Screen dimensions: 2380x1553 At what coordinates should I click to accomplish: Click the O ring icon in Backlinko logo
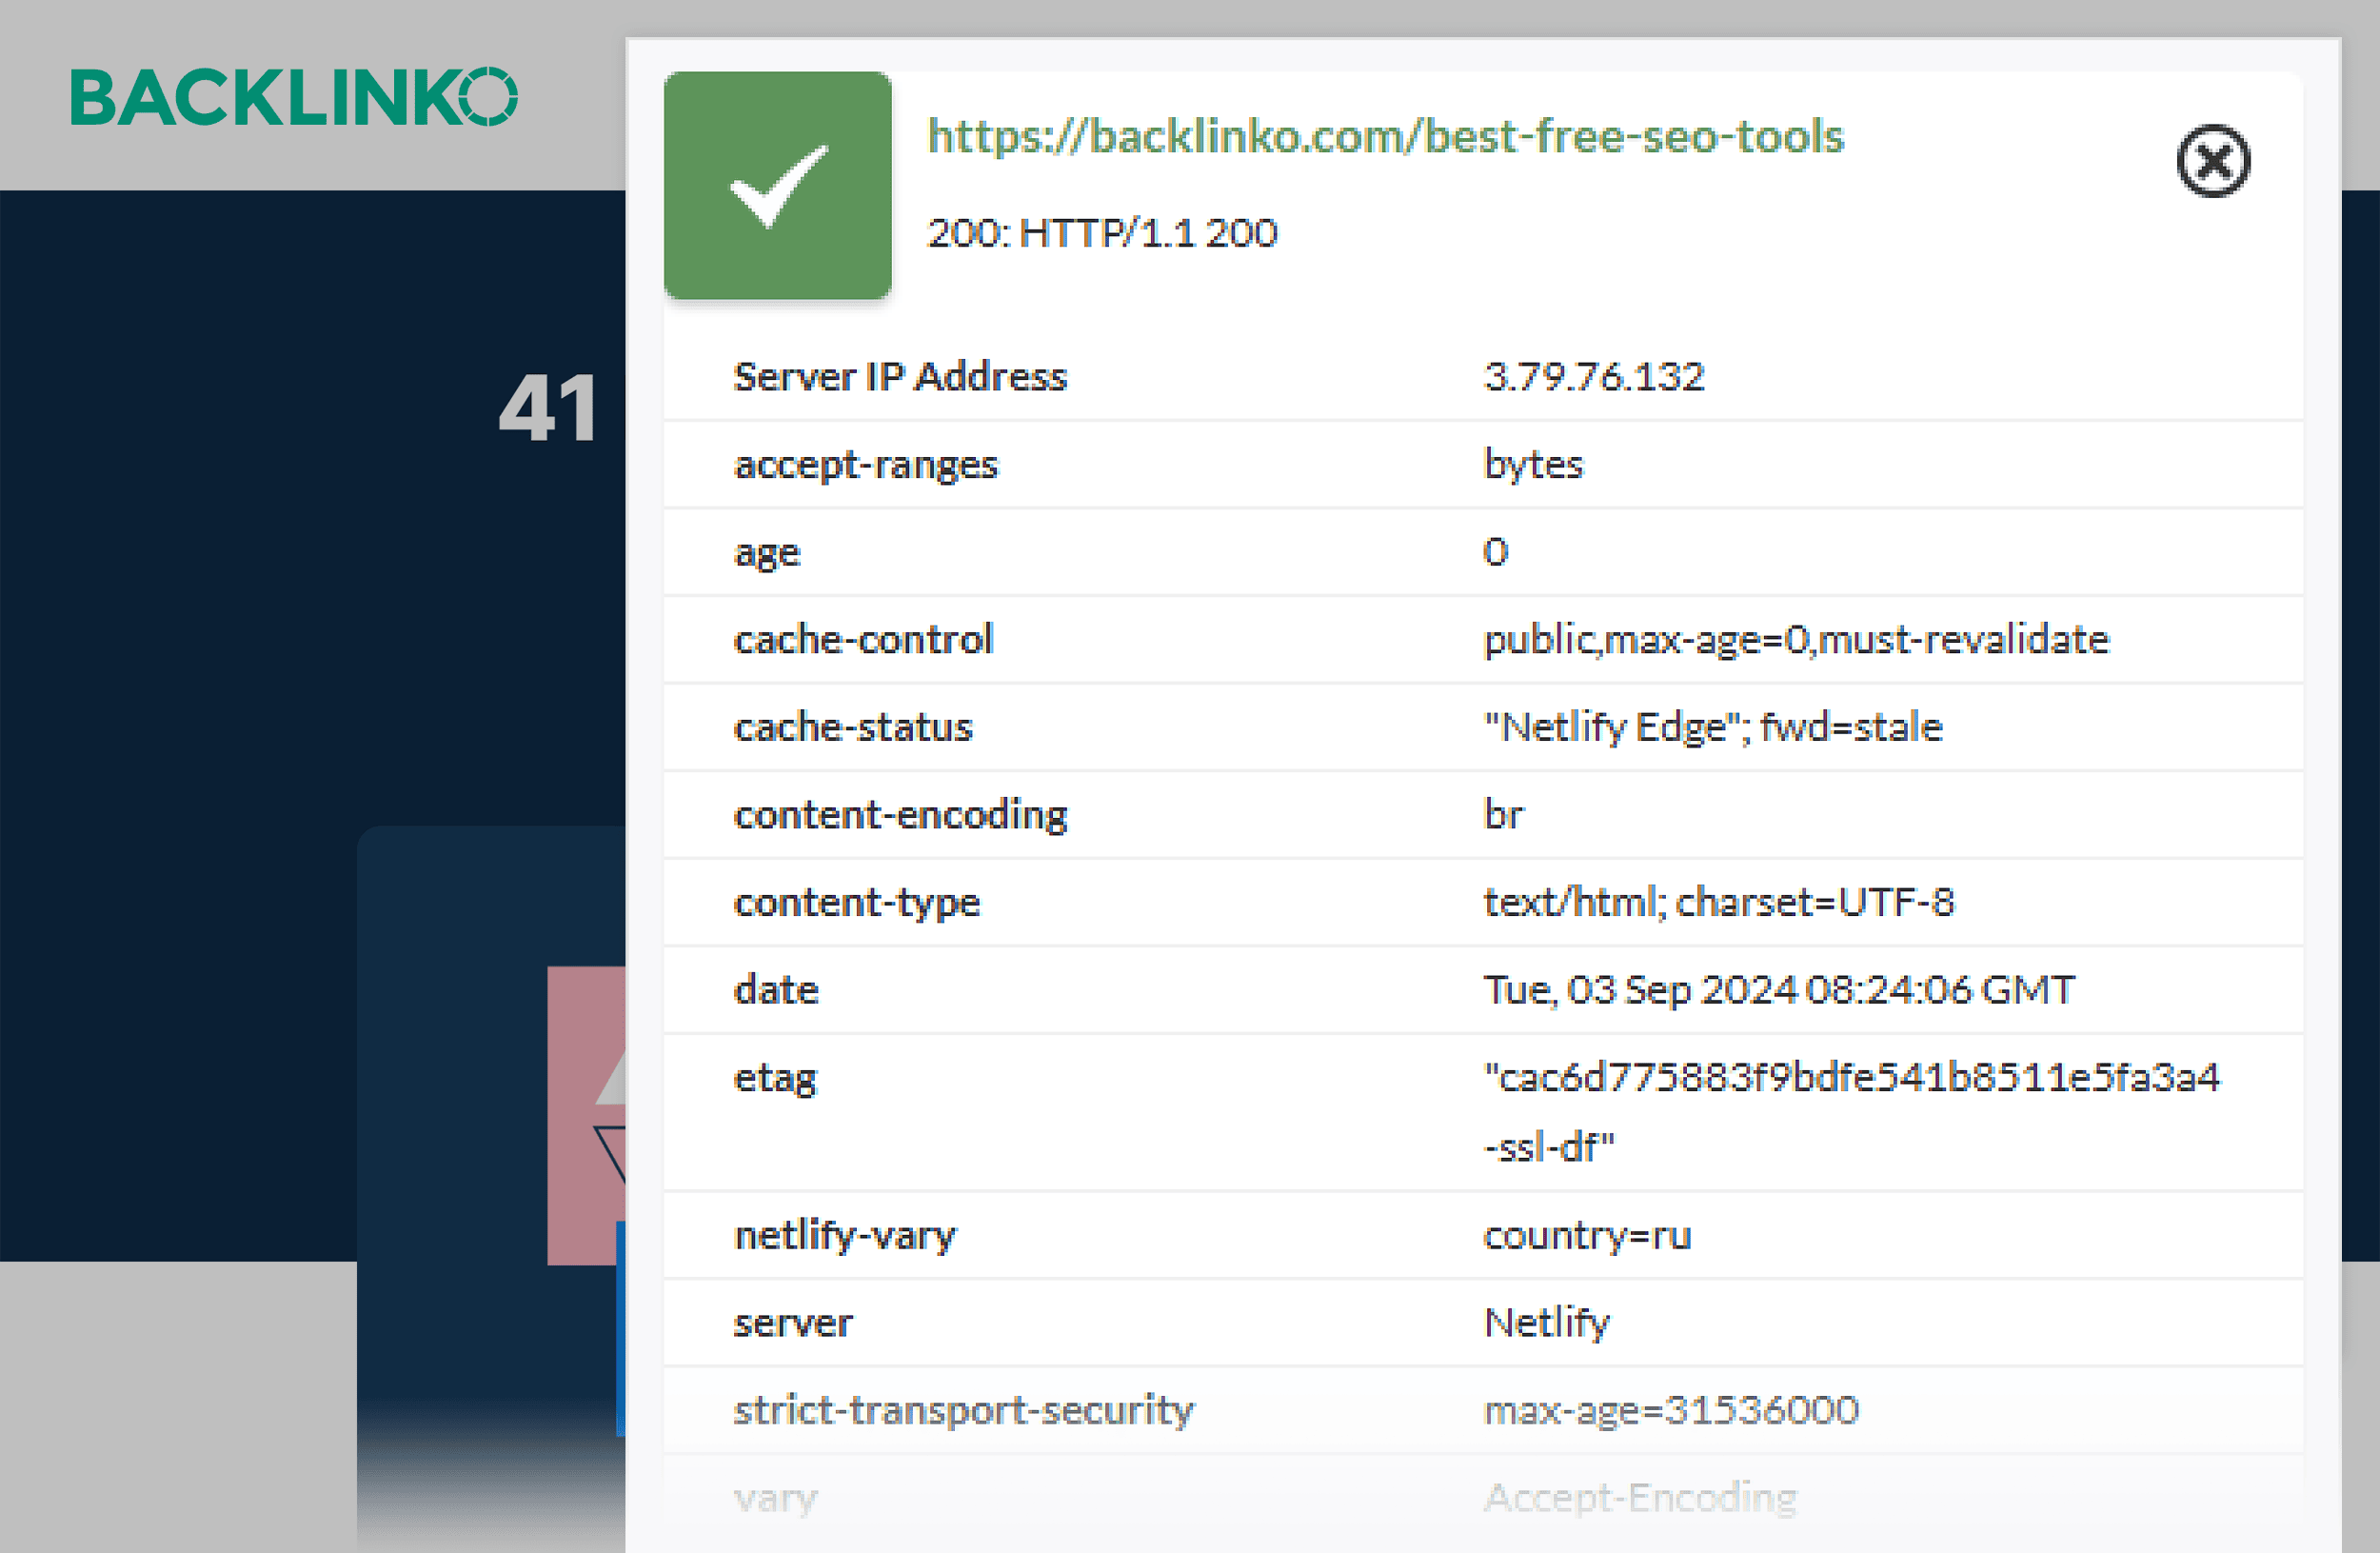pyautogui.click(x=487, y=95)
